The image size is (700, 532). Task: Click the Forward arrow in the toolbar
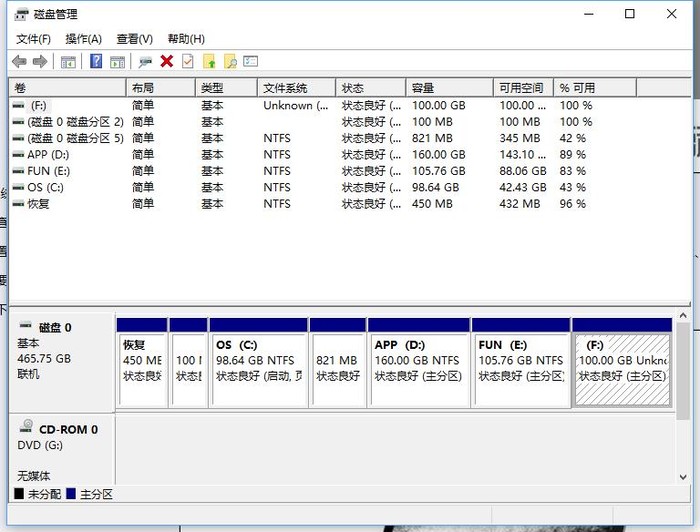tap(40, 62)
